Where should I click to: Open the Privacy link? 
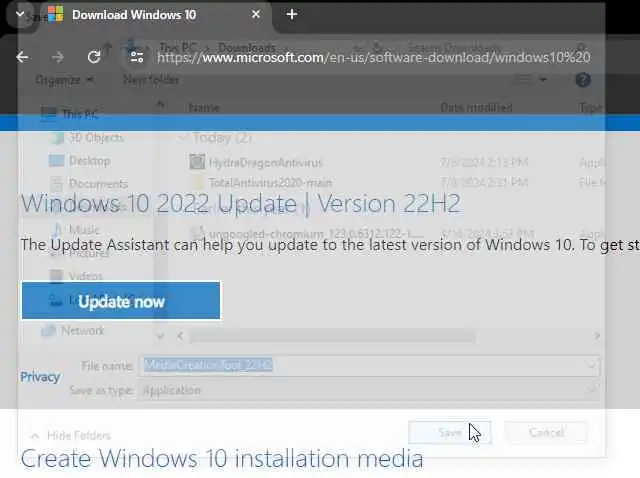40,377
